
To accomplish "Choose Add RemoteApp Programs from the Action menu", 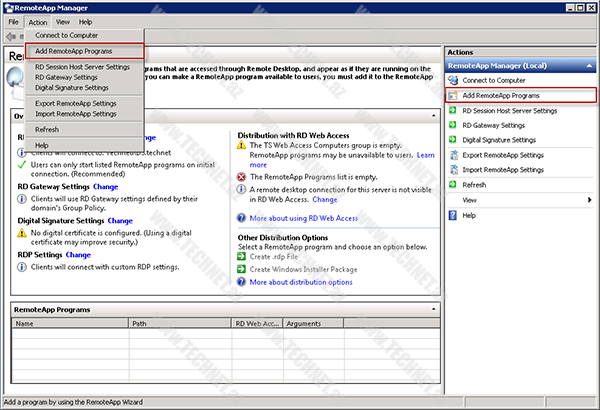I will 73,50.
